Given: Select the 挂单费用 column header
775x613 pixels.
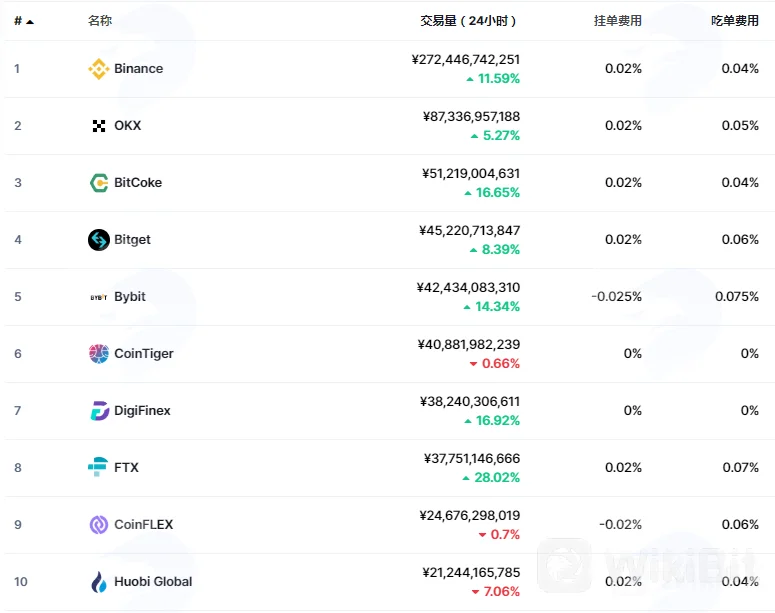Looking at the screenshot, I should [617, 21].
